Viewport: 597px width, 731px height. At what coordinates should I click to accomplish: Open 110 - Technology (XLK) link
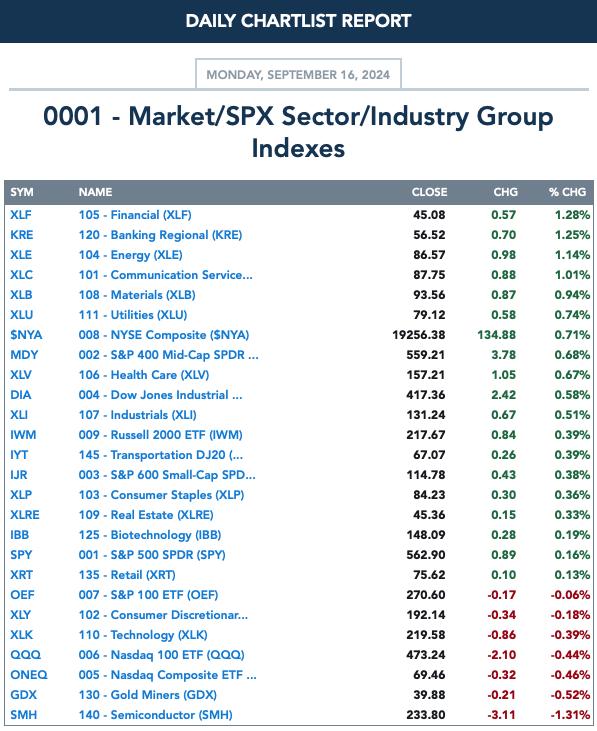click(x=143, y=635)
